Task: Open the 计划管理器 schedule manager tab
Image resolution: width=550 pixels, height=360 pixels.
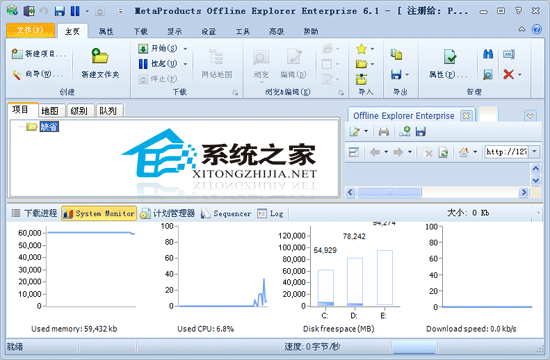Action: coord(168,213)
